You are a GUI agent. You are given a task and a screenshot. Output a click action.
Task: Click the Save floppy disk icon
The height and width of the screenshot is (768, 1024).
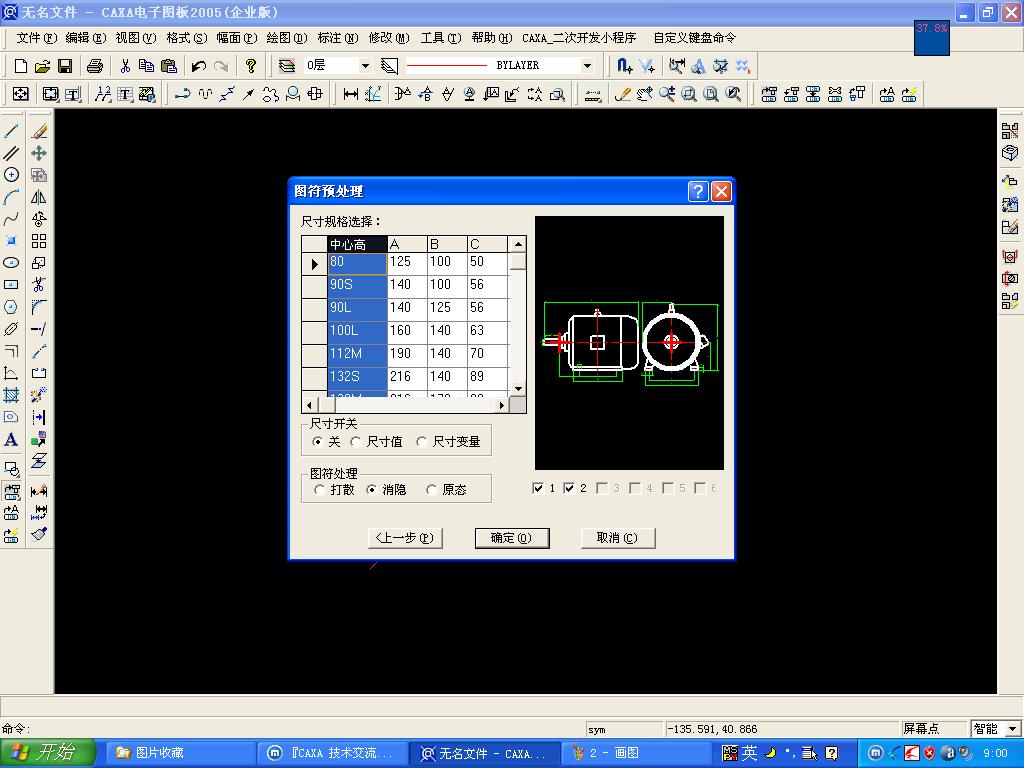pos(65,65)
